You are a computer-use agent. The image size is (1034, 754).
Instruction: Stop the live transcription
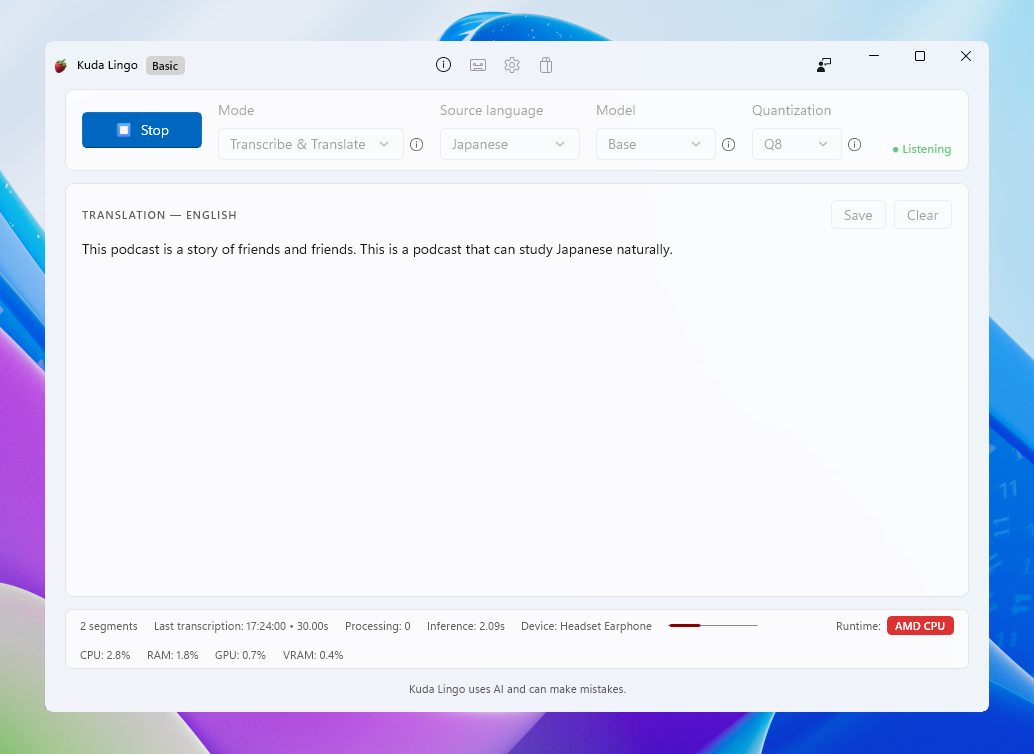(142, 130)
